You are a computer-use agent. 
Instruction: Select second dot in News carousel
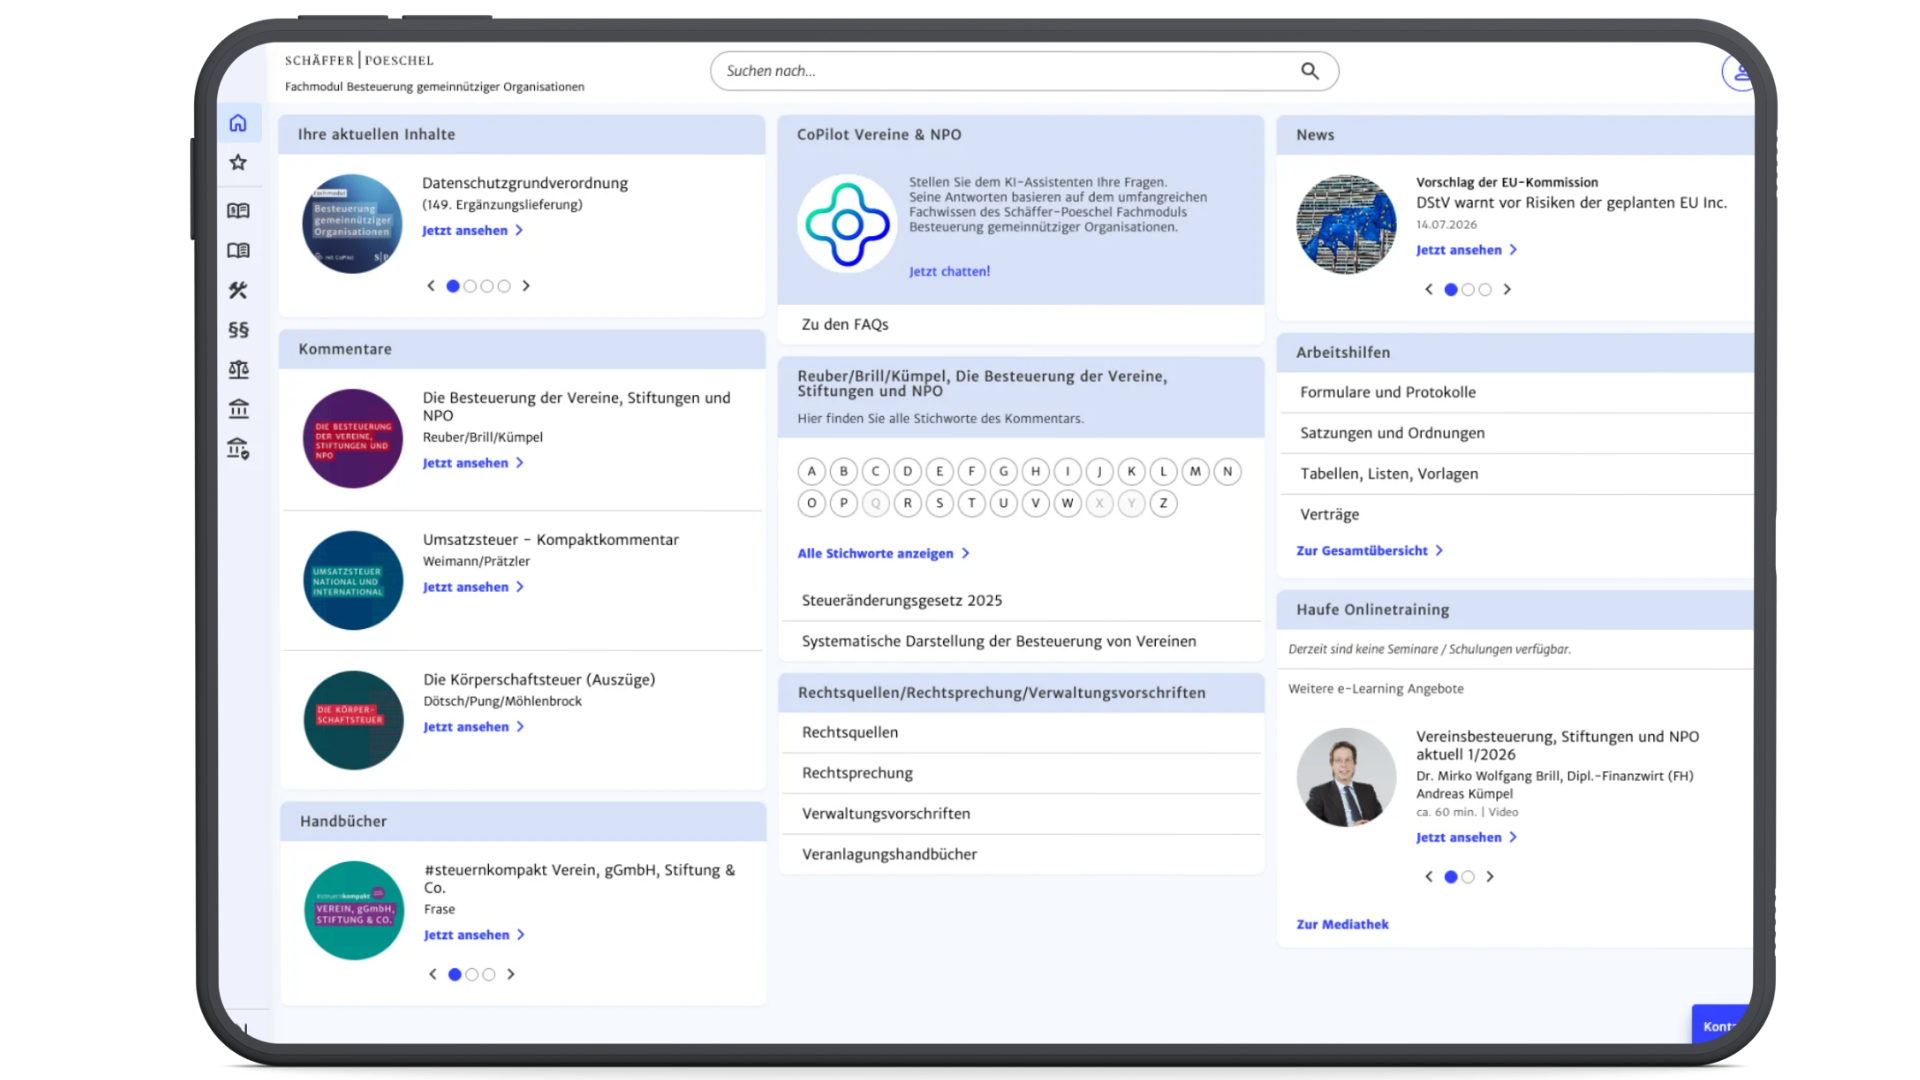pyautogui.click(x=1468, y=290)
